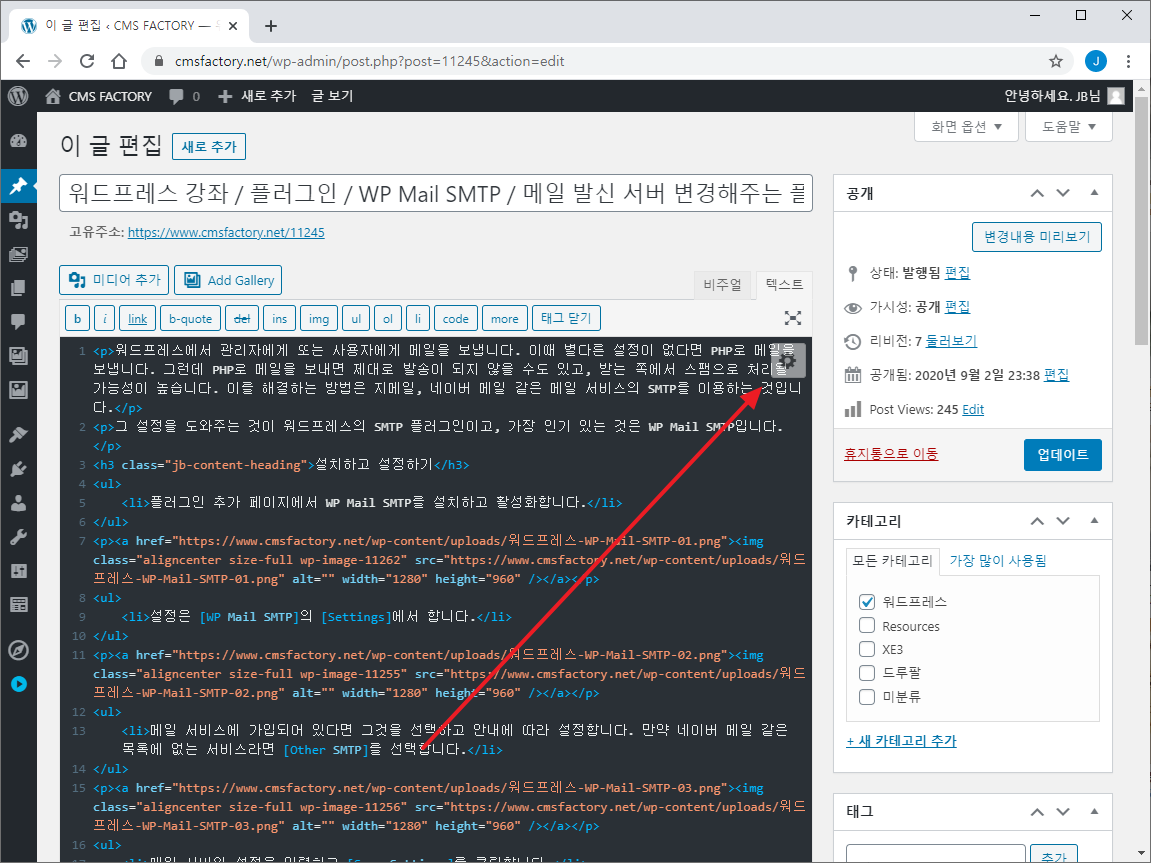The width and height of the screenshot is (1151, 863).
Task: Check the 미분류 category
Action: tap(867, 696)
